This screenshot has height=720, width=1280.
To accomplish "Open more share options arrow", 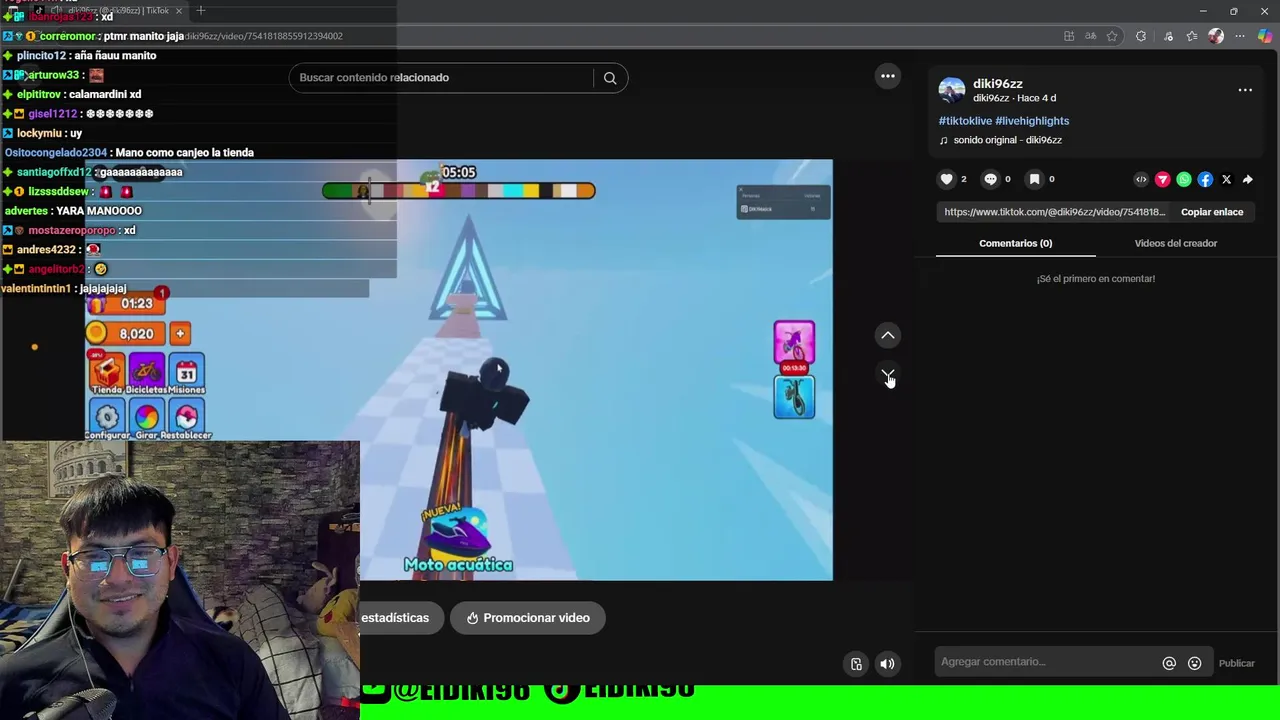I will tap(1247, 180).
